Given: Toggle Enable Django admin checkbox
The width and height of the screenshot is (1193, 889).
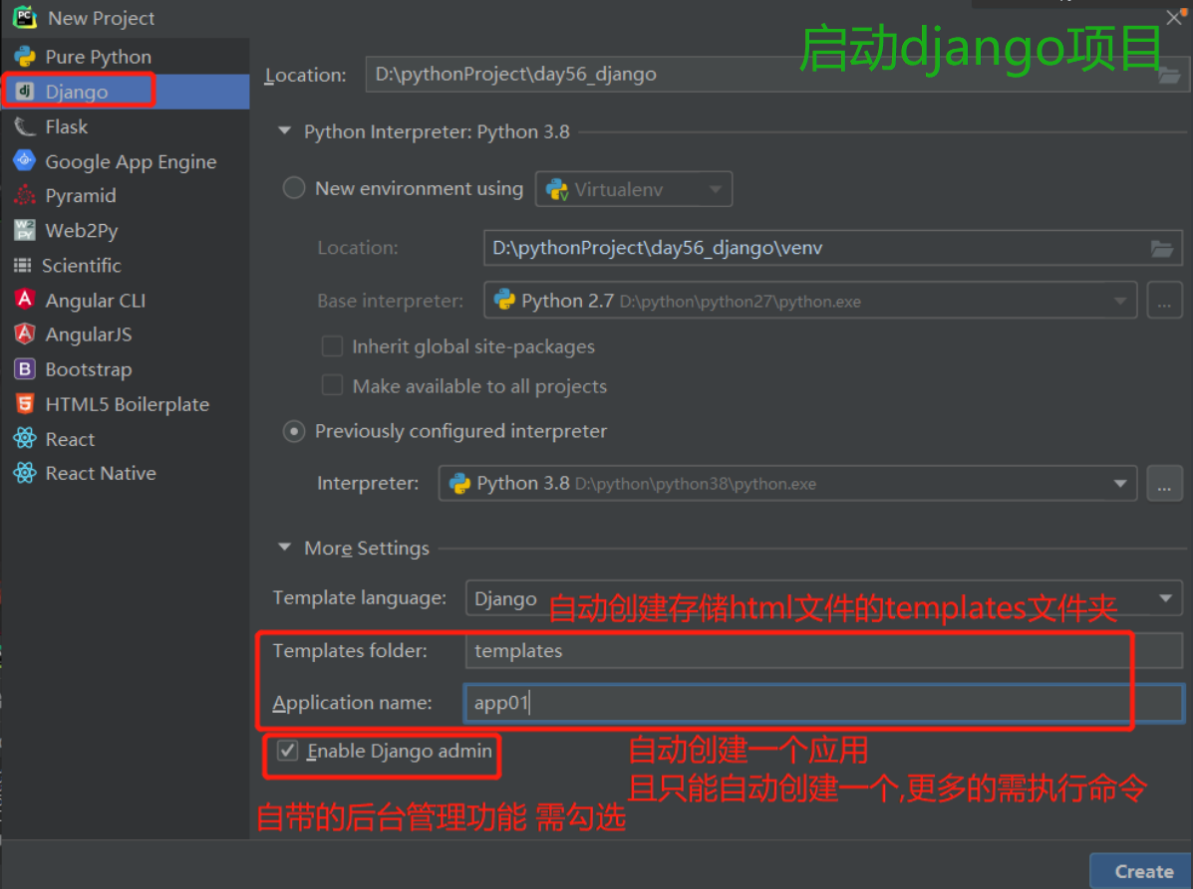Looking at the screenshot, I should pyautogui.click(x=288, y=751).
